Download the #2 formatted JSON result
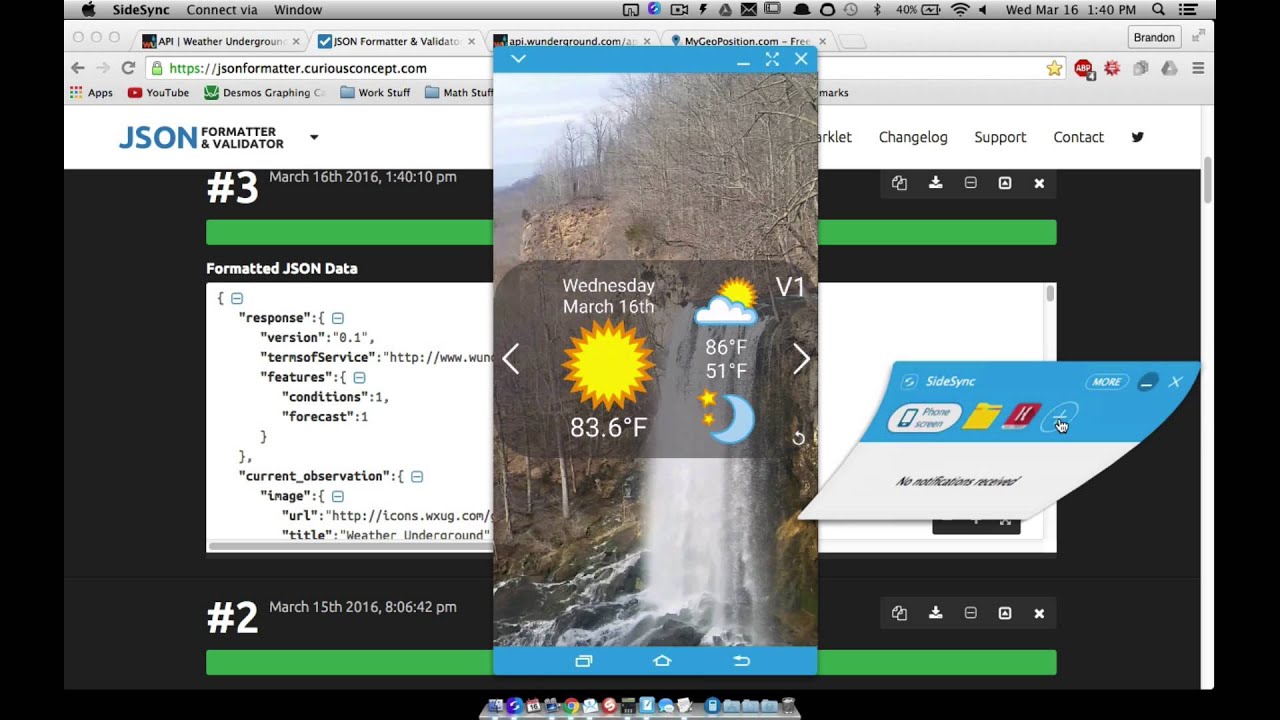 click(935, 613)
